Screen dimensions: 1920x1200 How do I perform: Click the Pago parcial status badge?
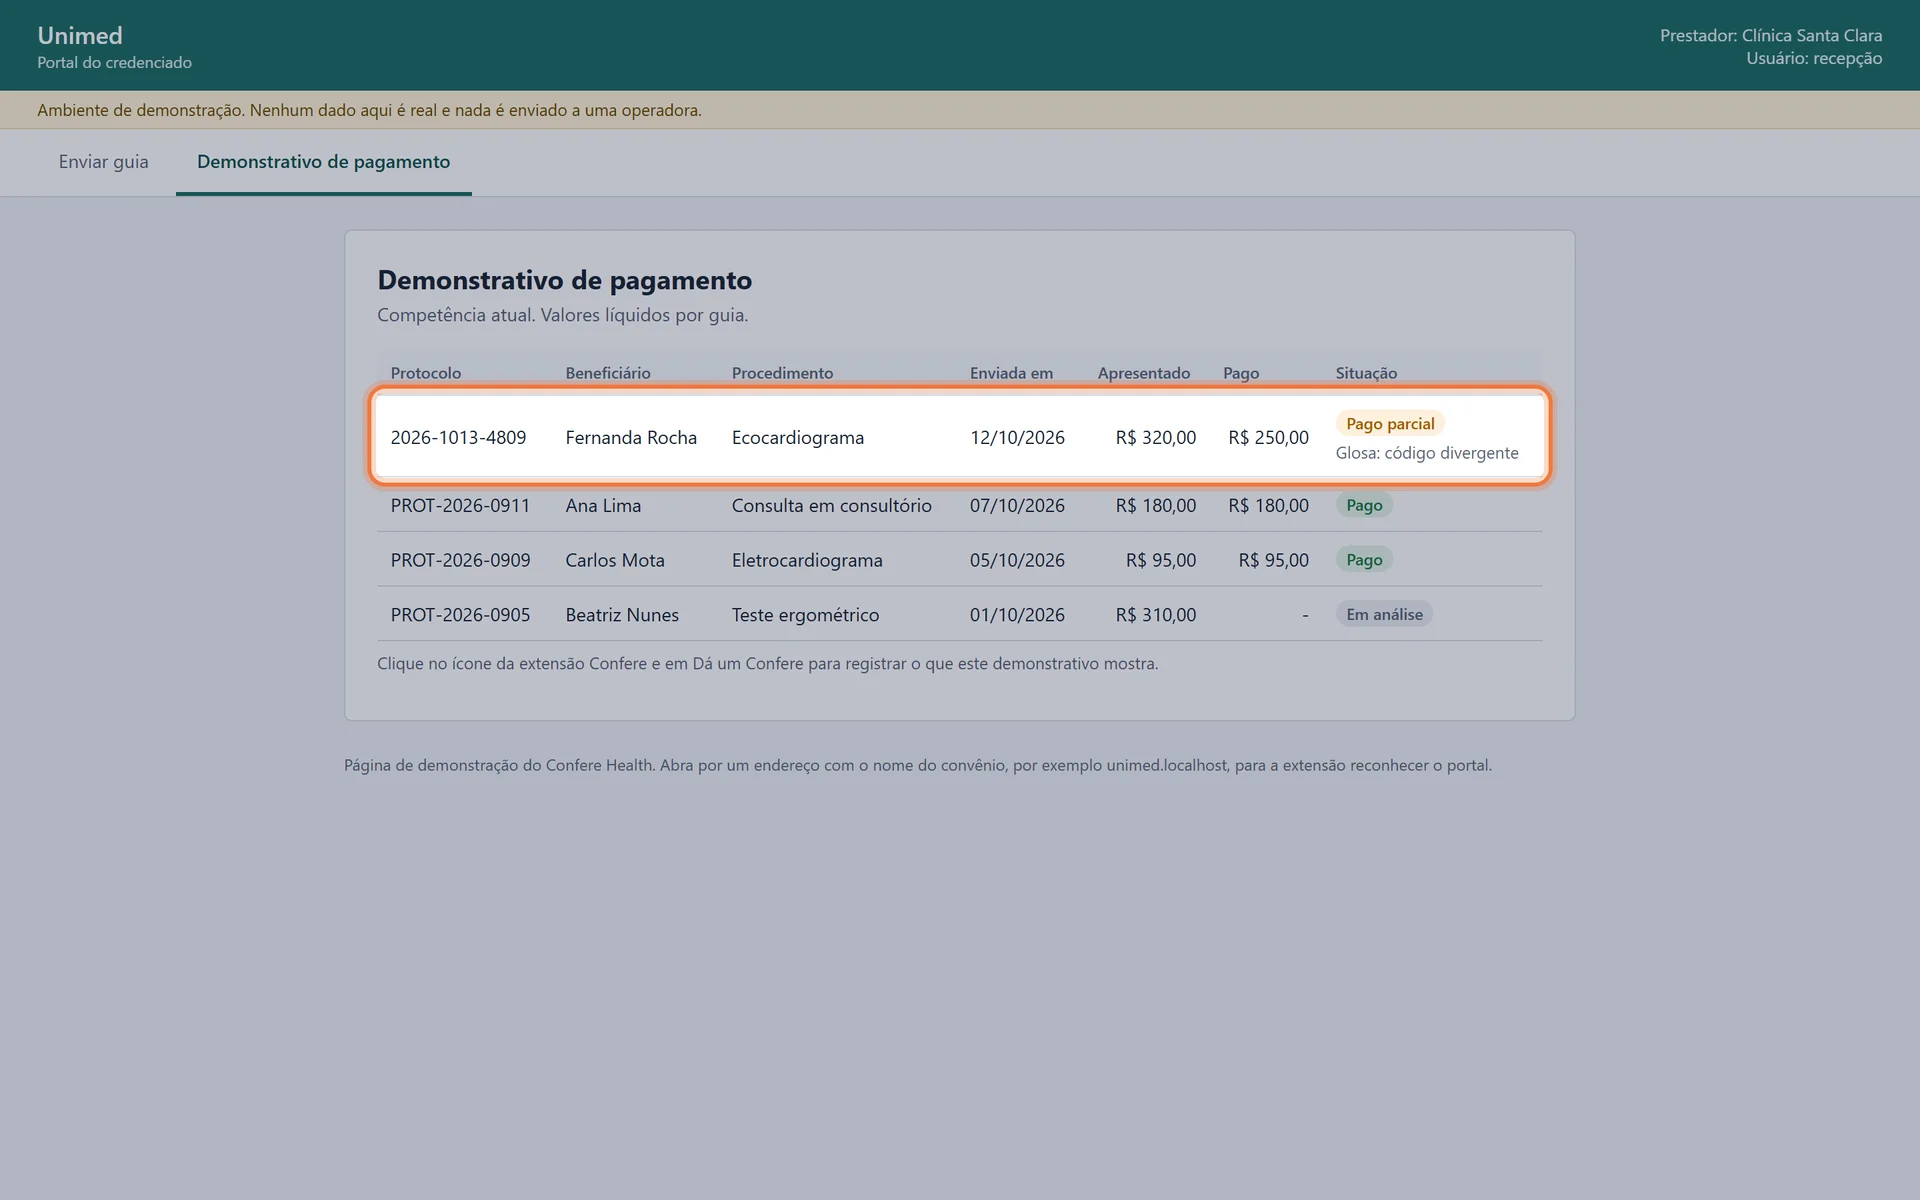pos(1390,423)
